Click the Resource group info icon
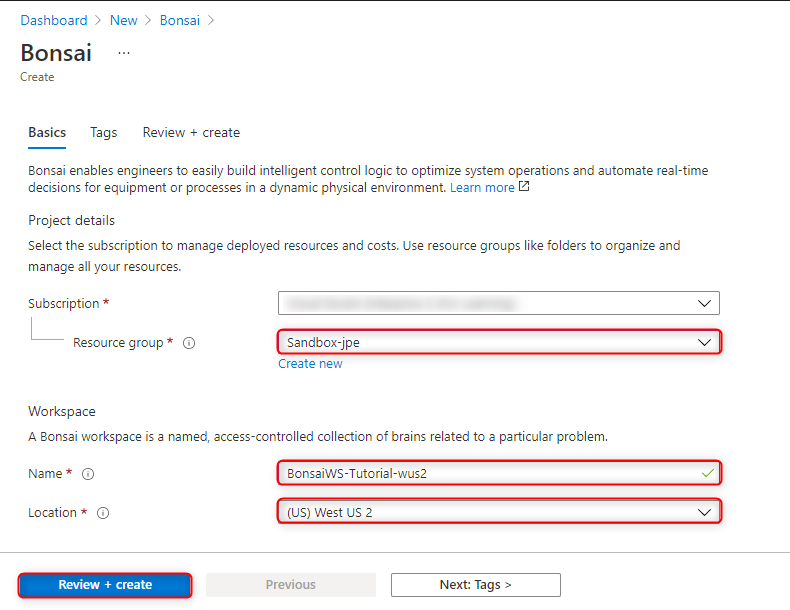Image resolution: width=790 pixels, height=610 pixels. pyautogui.click(x=189, y=343)
